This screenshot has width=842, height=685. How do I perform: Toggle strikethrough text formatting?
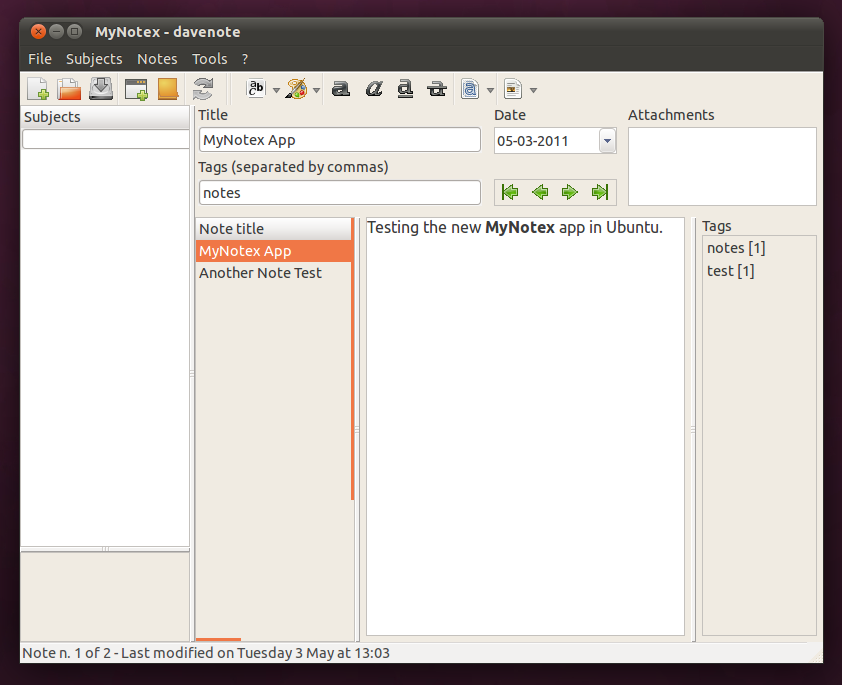437,89
